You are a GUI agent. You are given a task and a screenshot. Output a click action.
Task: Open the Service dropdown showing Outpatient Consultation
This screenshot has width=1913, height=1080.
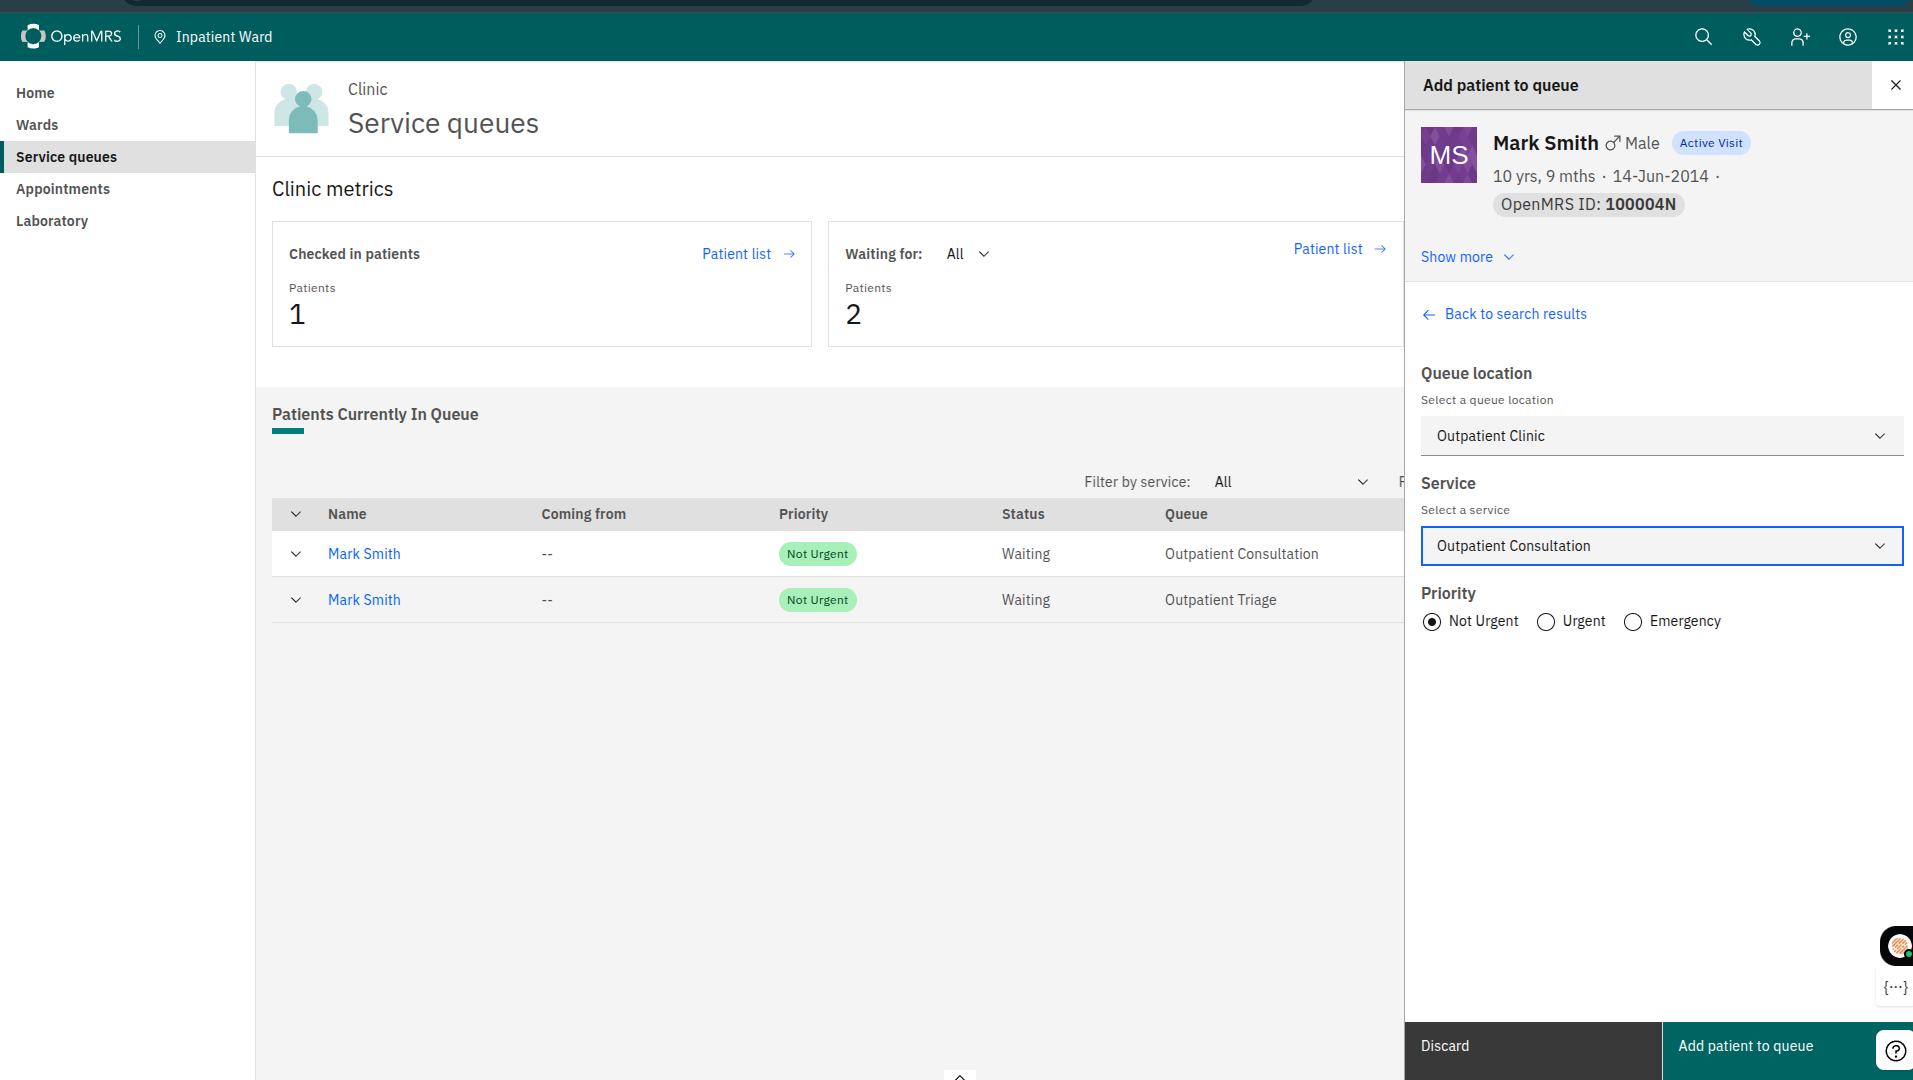[1662, 546]
